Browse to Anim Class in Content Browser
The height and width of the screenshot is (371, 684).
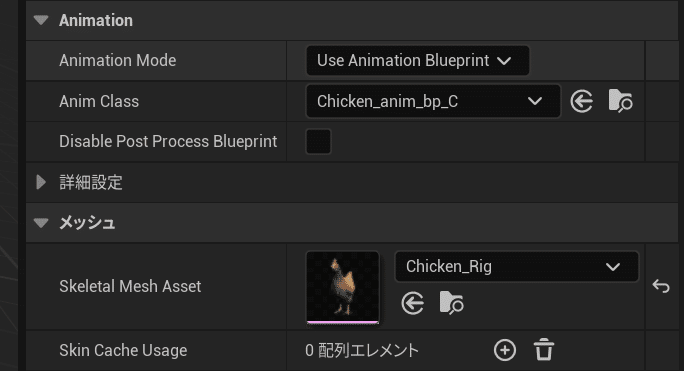(620, 101)
